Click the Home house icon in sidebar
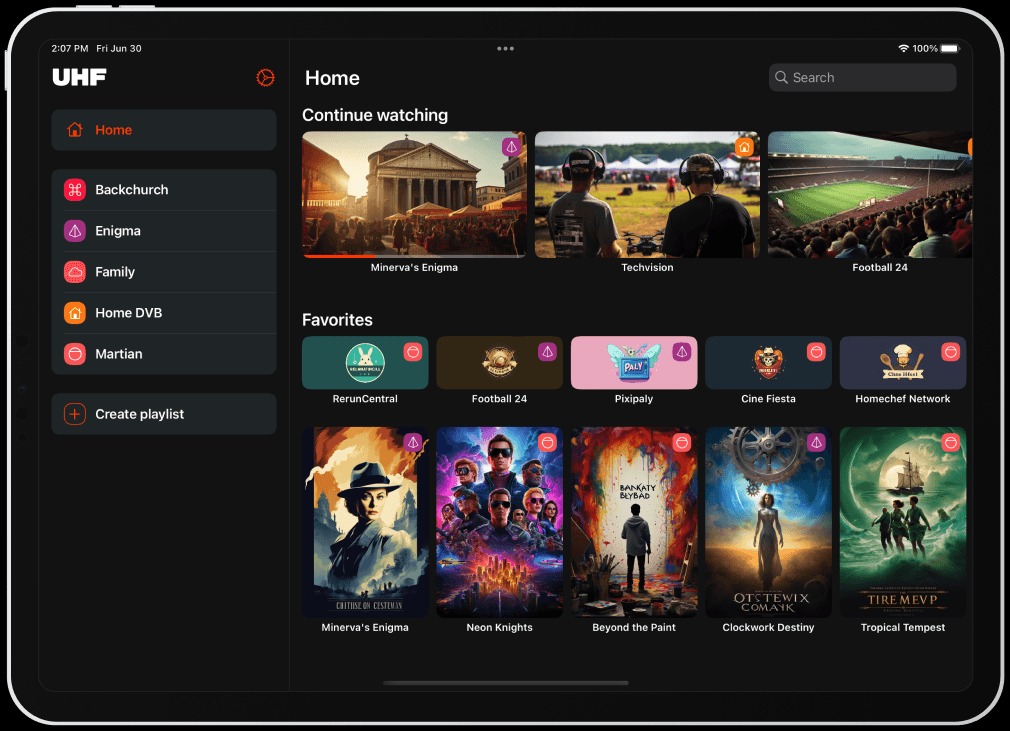 [x=75, y=129]
